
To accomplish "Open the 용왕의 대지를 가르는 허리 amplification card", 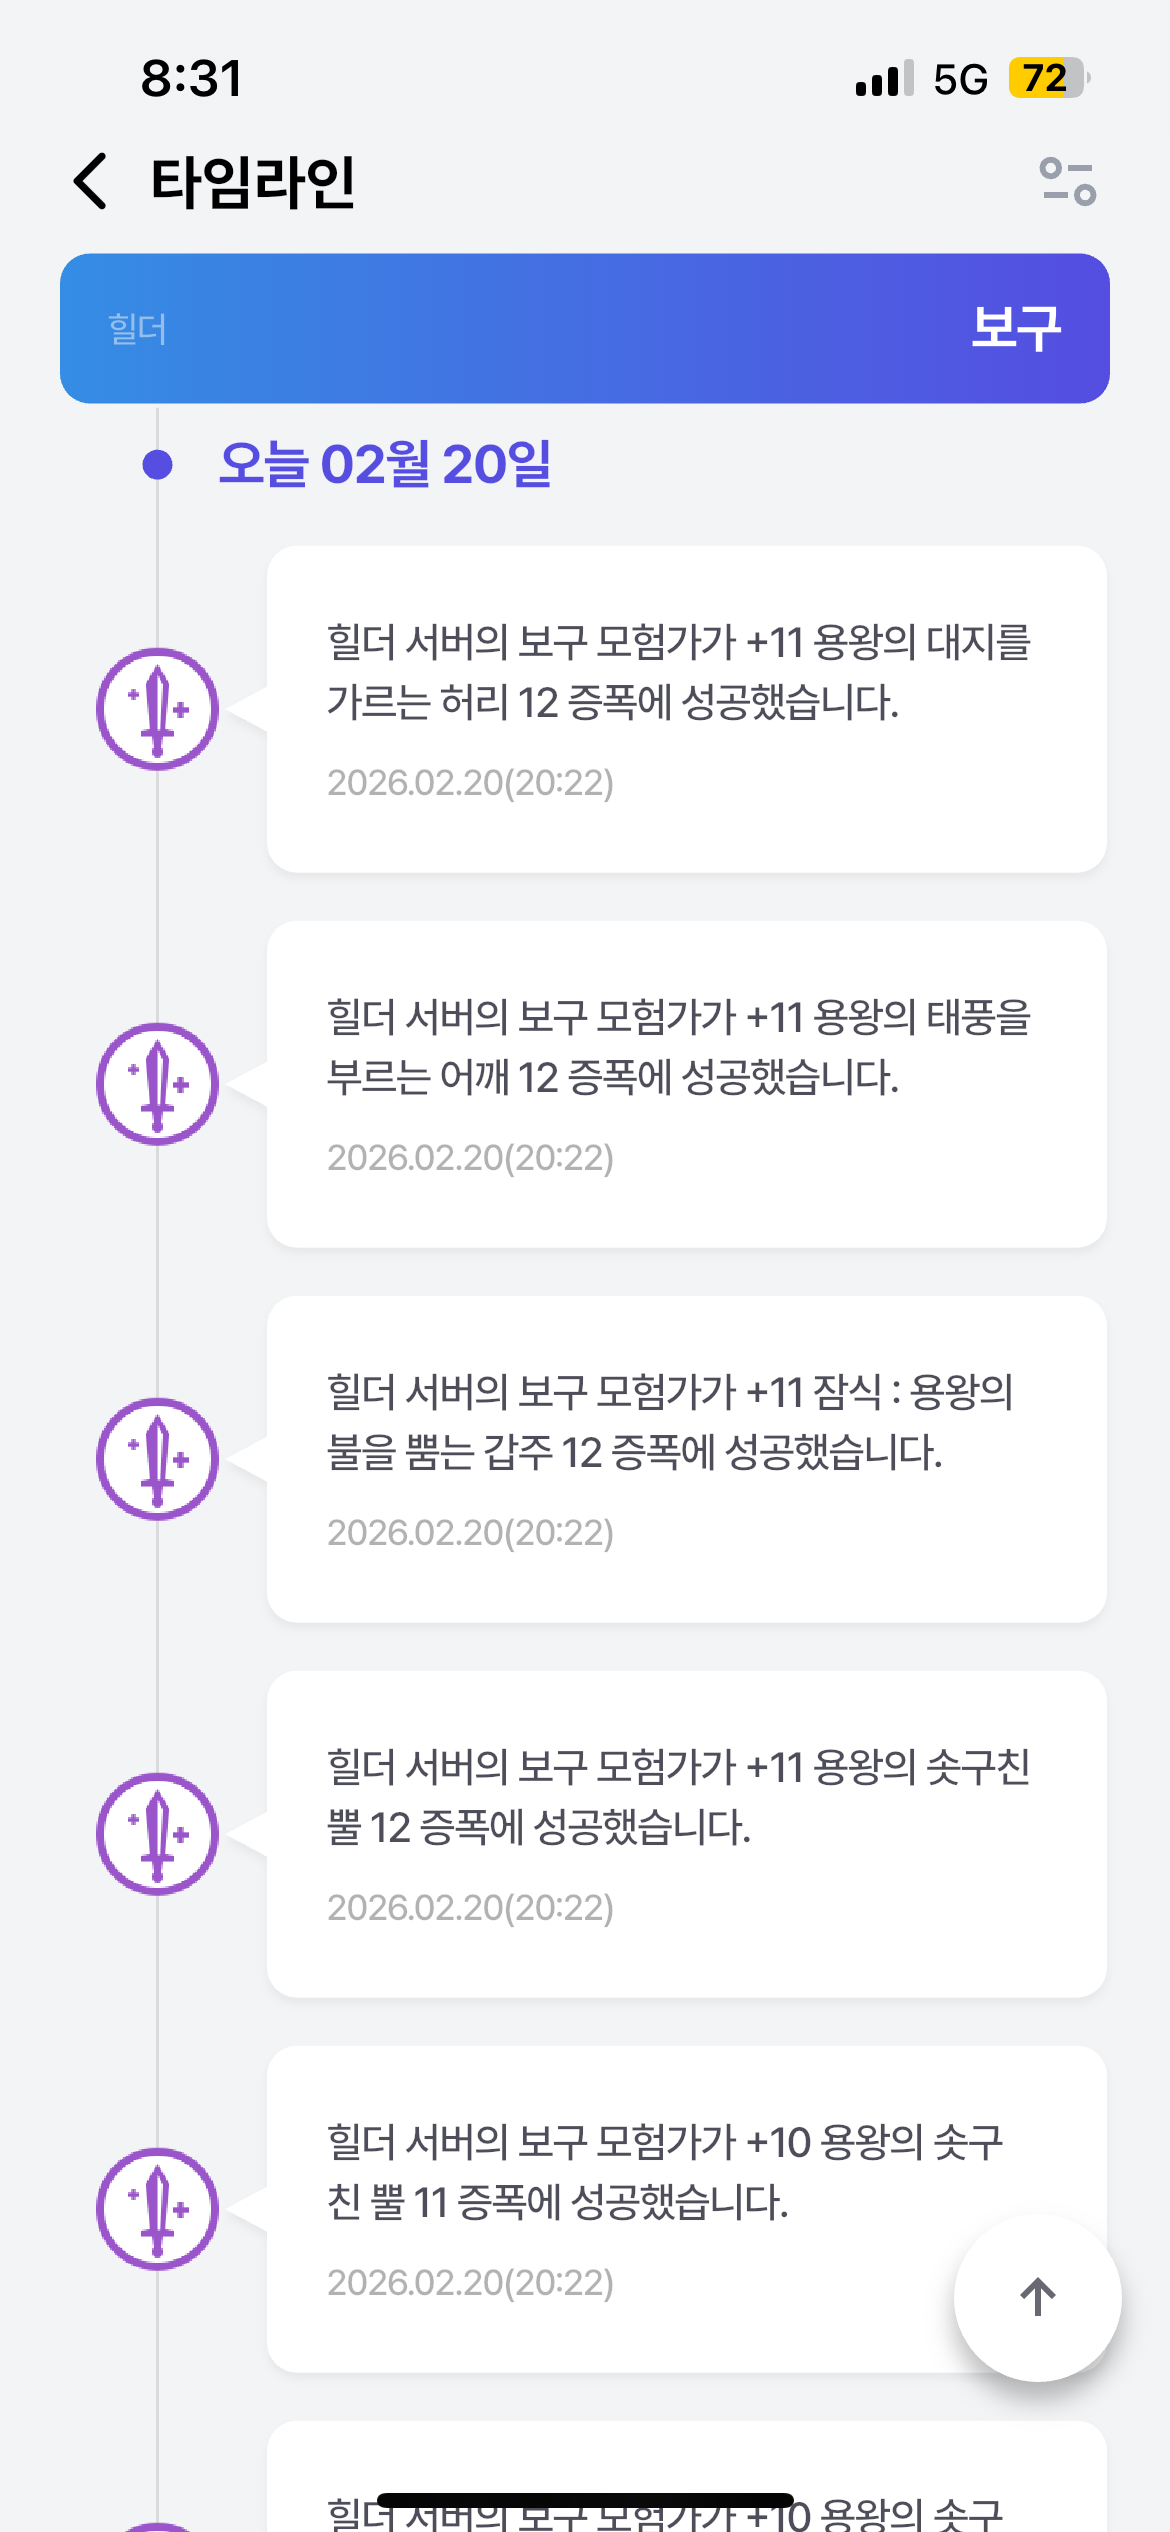I will [x=686, y=709].
